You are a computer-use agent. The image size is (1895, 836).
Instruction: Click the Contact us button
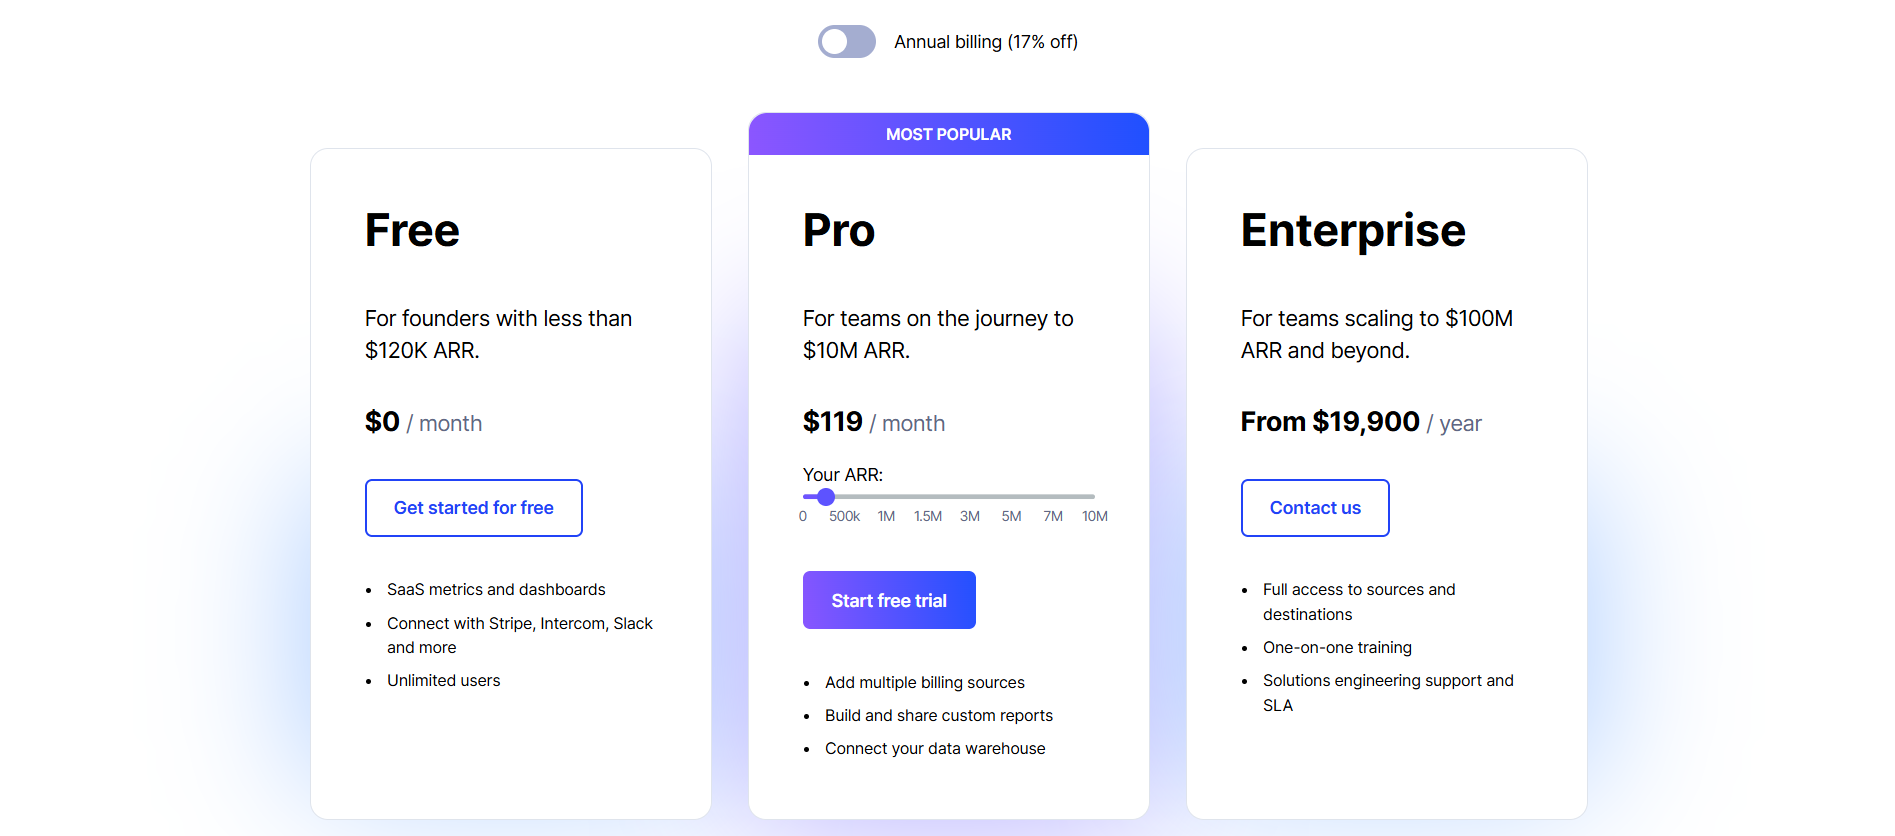(1314, 507)
